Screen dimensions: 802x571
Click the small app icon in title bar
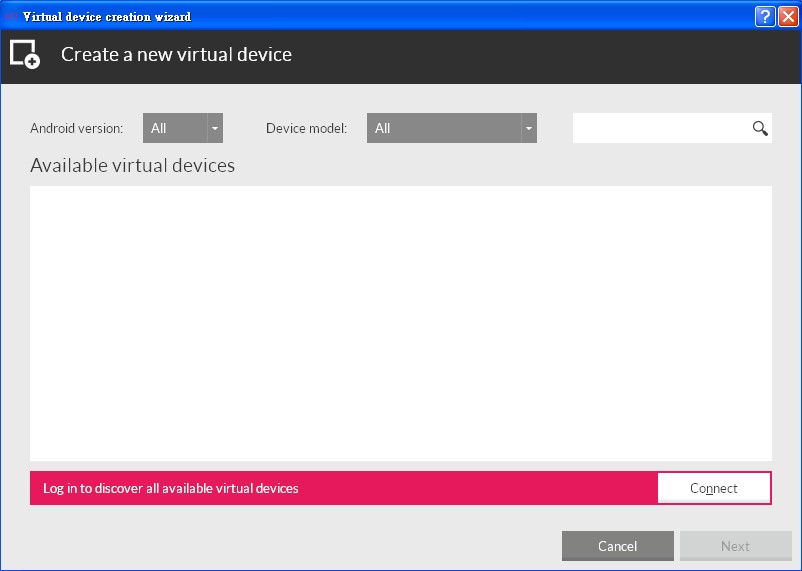coord(10,16)
